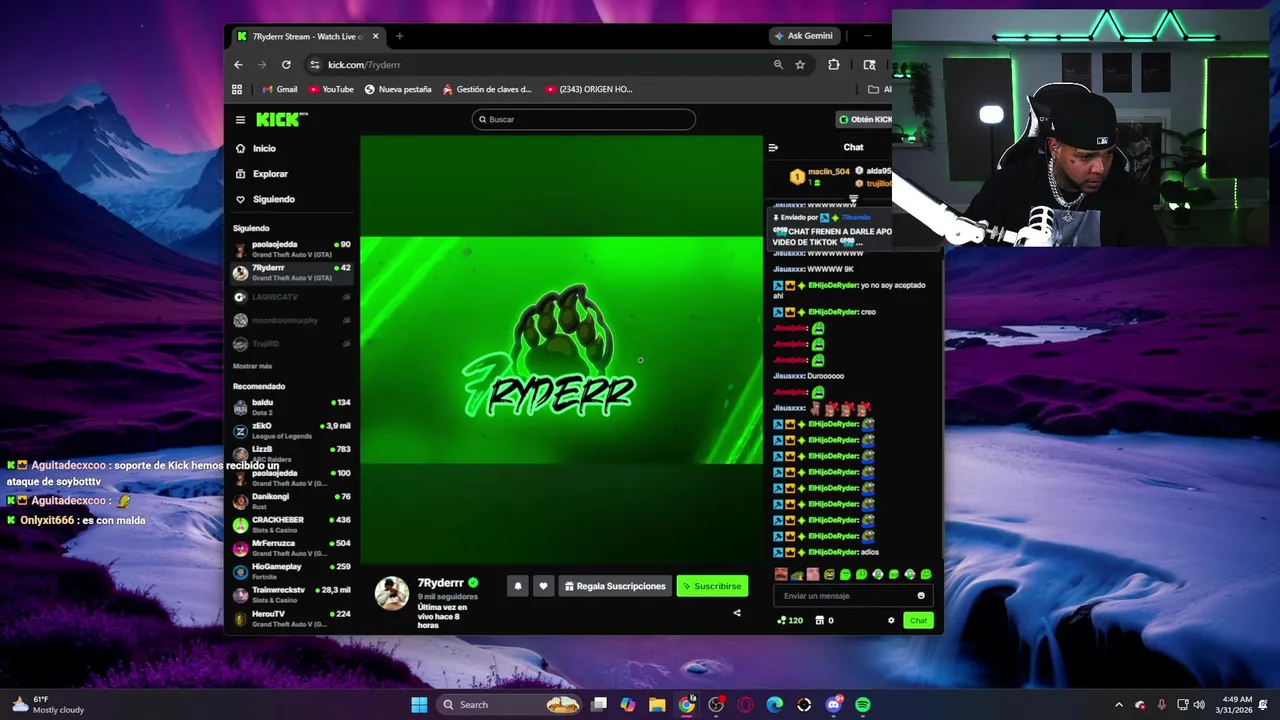The height and width of the screenshot is (720, 1280).
Task: Select the first quick emote above chat input
Action: [781, 574]
